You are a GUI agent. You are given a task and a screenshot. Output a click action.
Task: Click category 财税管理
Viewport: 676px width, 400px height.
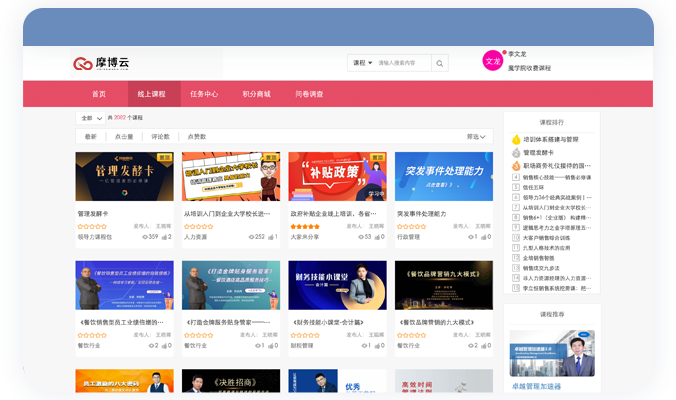(302, 346)
